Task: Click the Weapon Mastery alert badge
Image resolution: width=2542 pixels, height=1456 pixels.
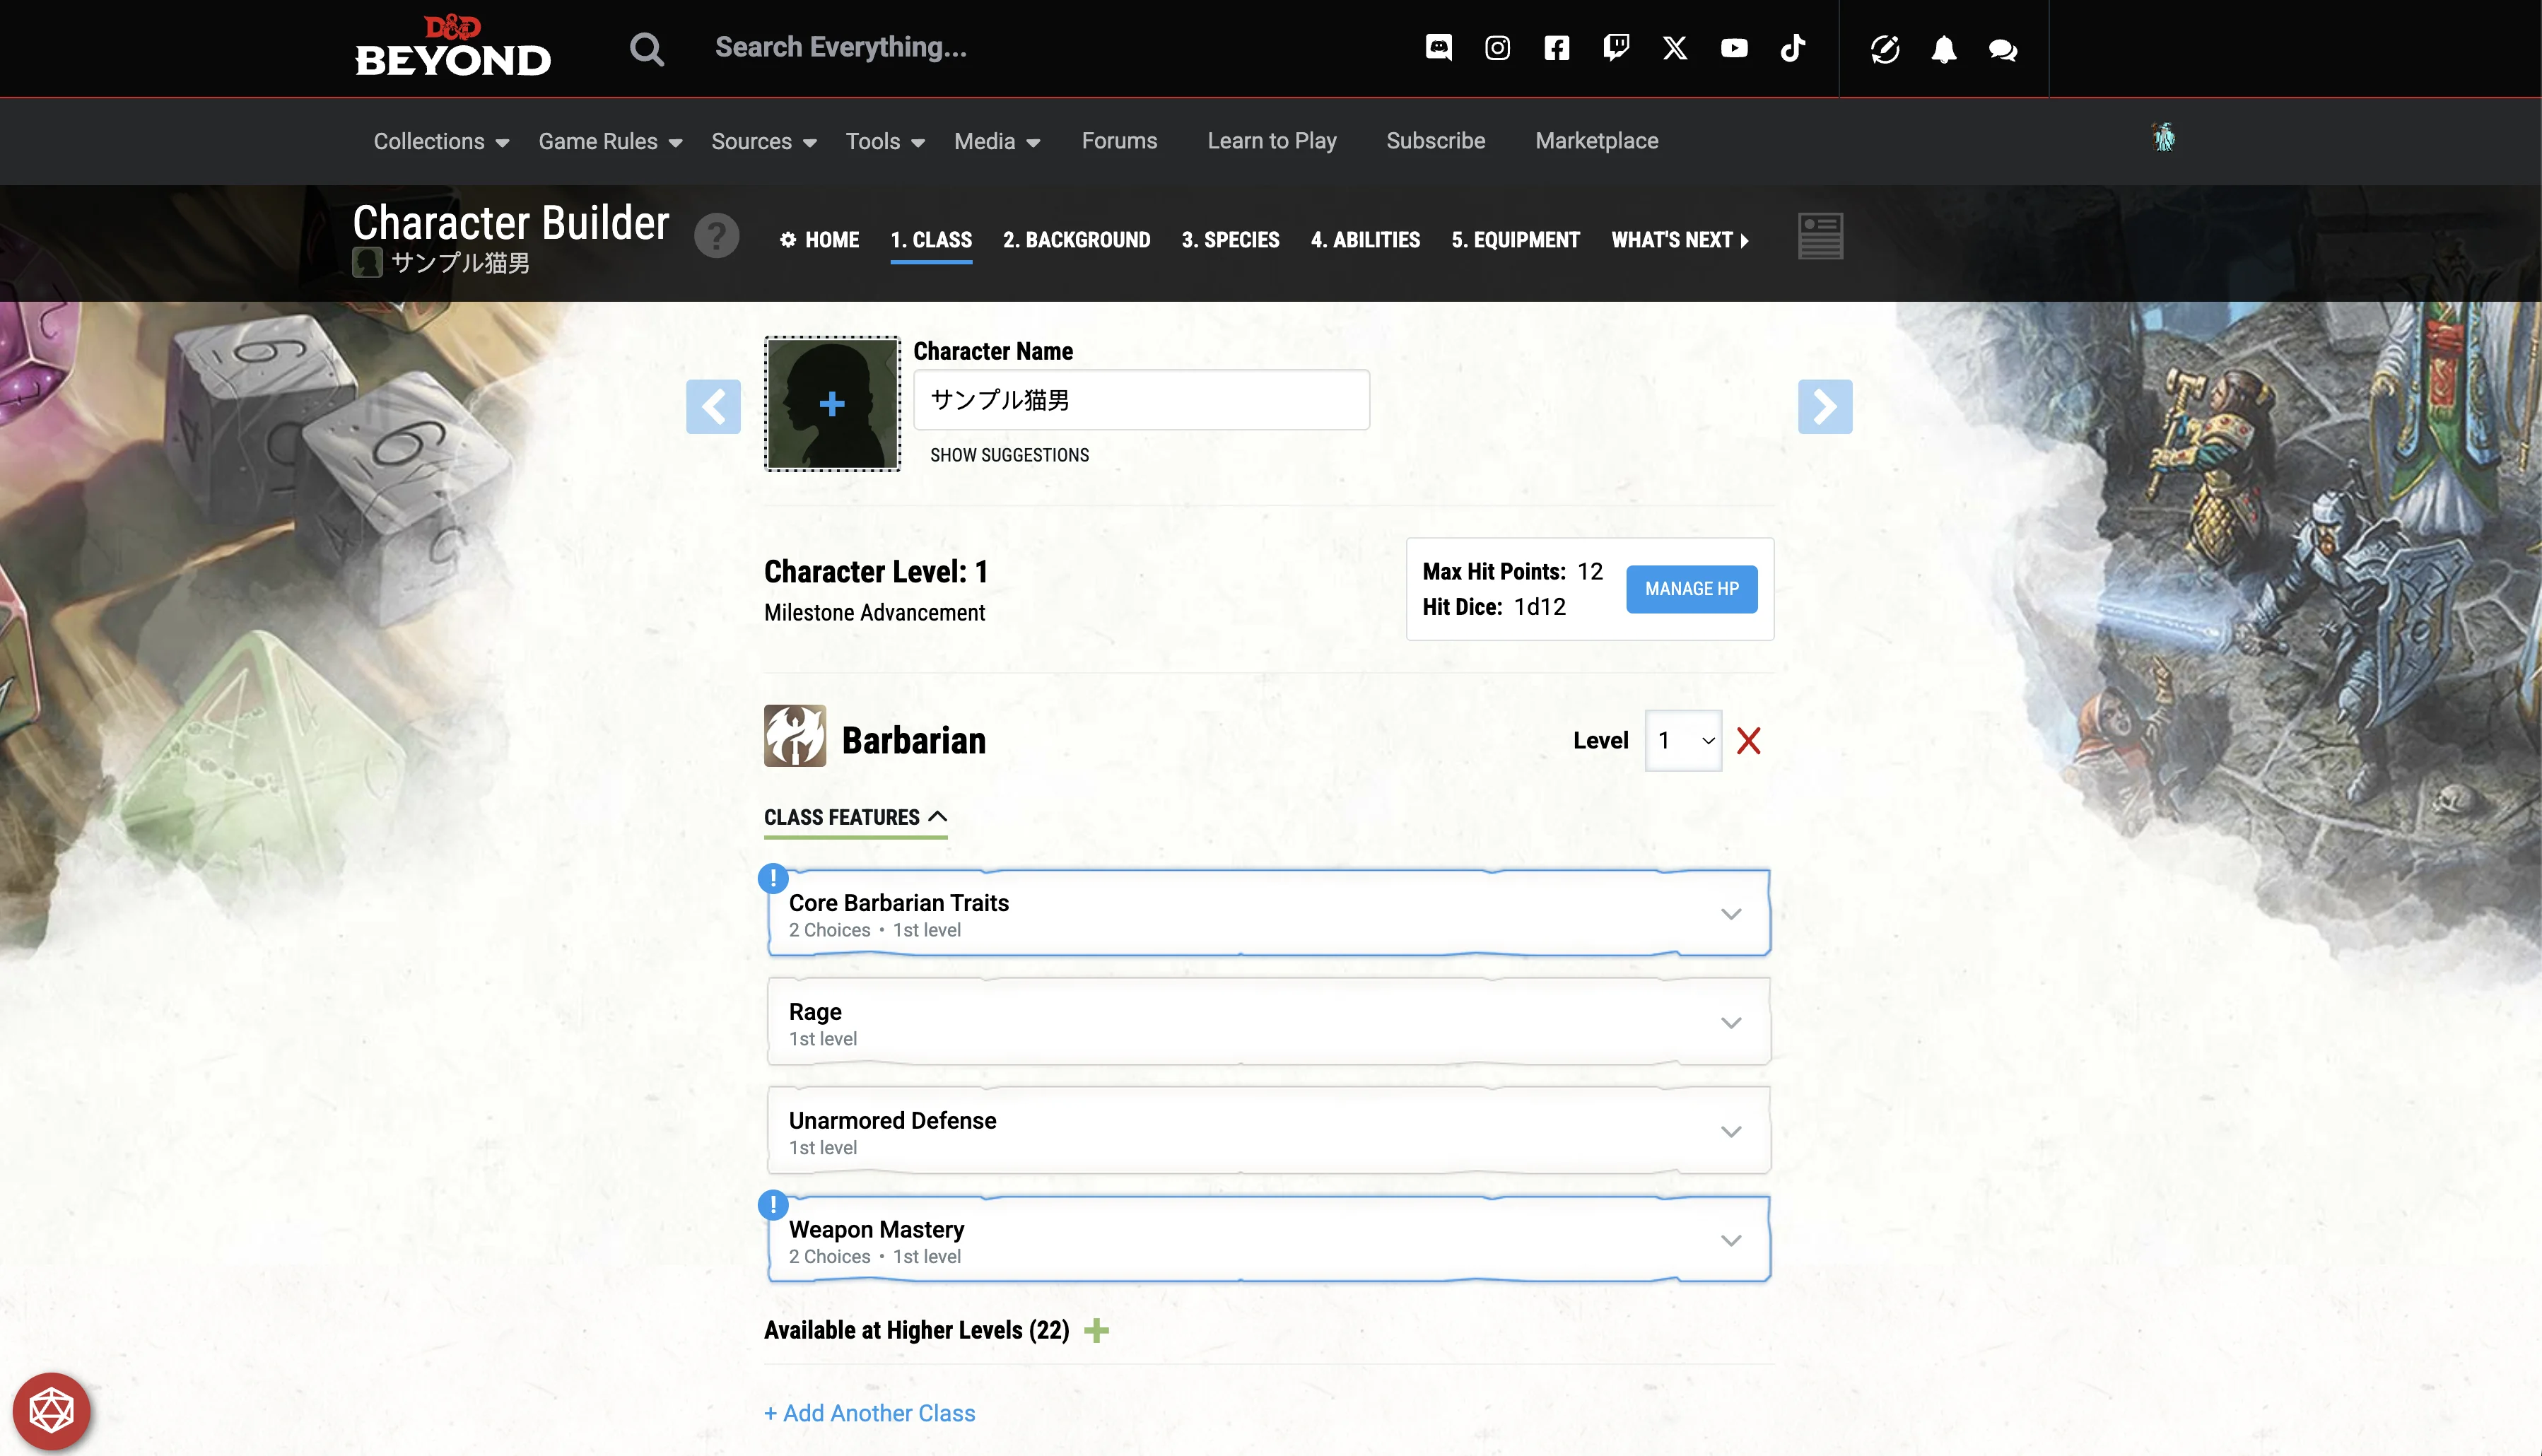Action: [773, 1205]
